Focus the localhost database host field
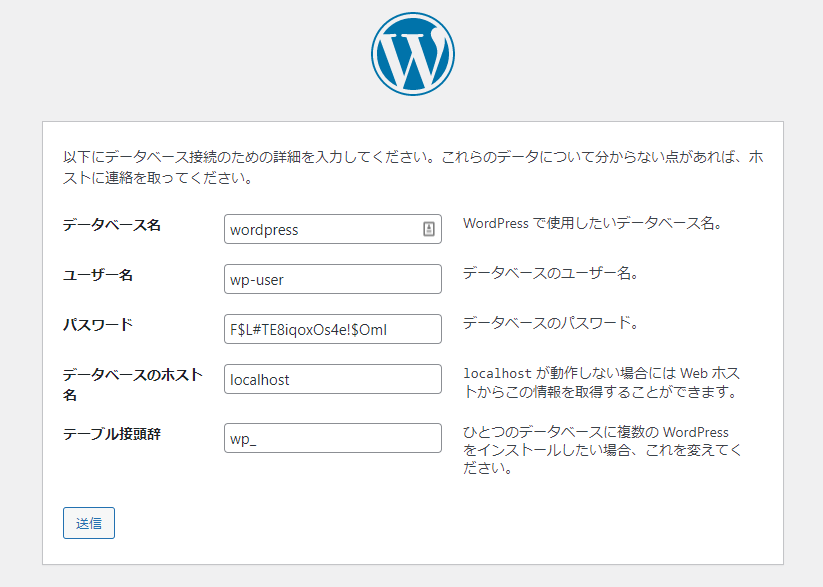823x587 pixels. tap(333, 379)
